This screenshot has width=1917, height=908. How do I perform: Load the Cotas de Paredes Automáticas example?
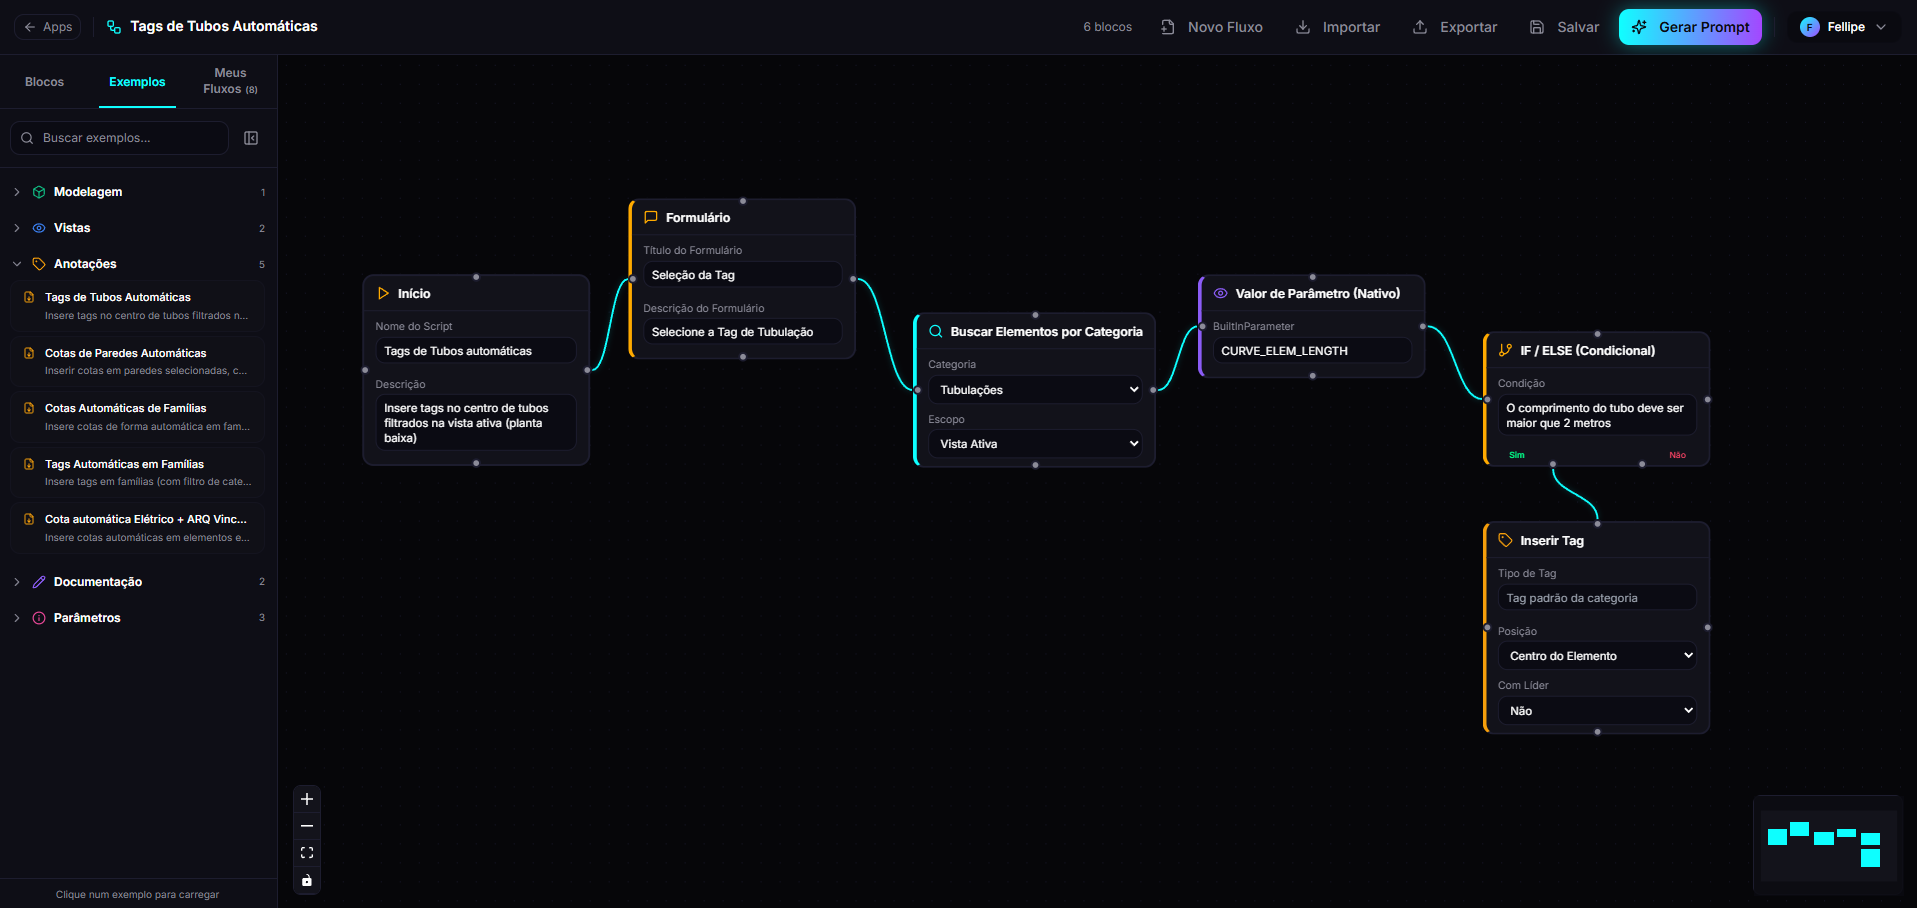click(138, 361)
